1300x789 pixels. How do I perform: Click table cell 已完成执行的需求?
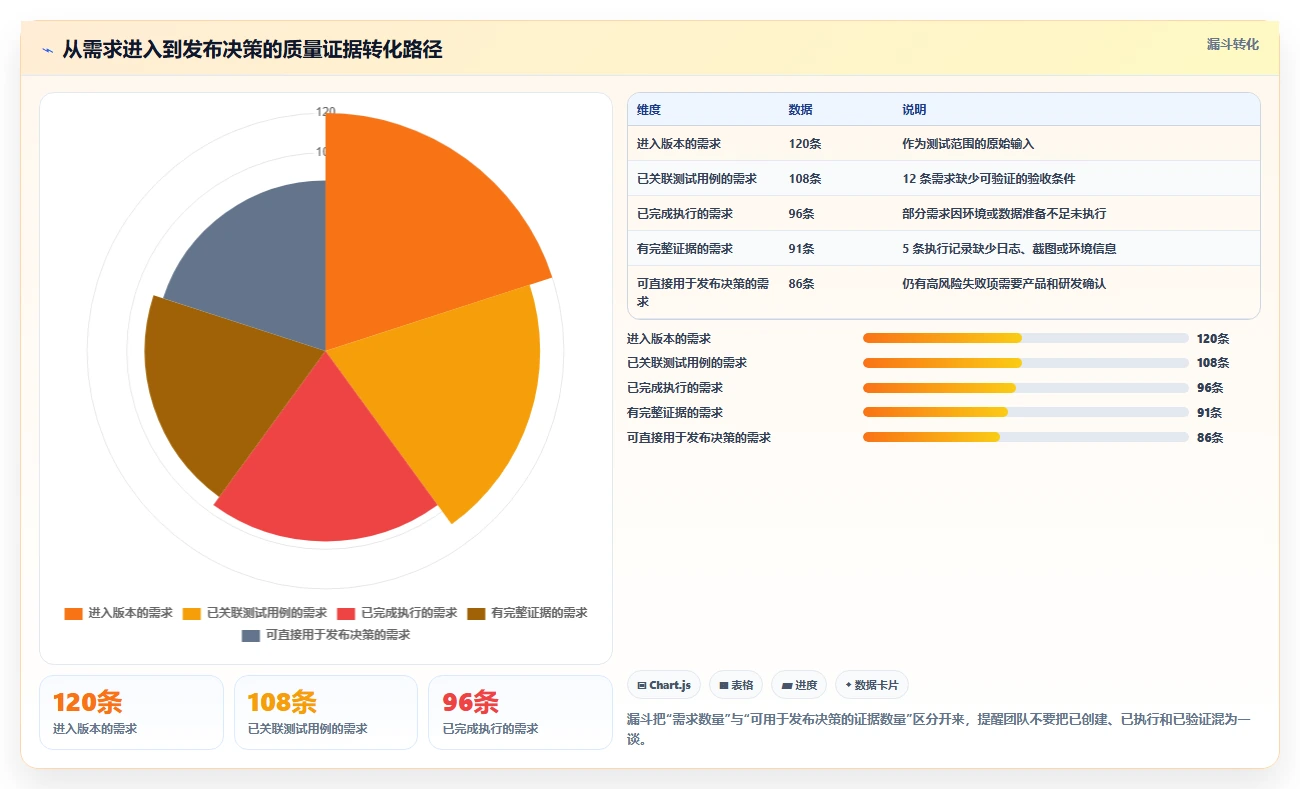(685, 214)
